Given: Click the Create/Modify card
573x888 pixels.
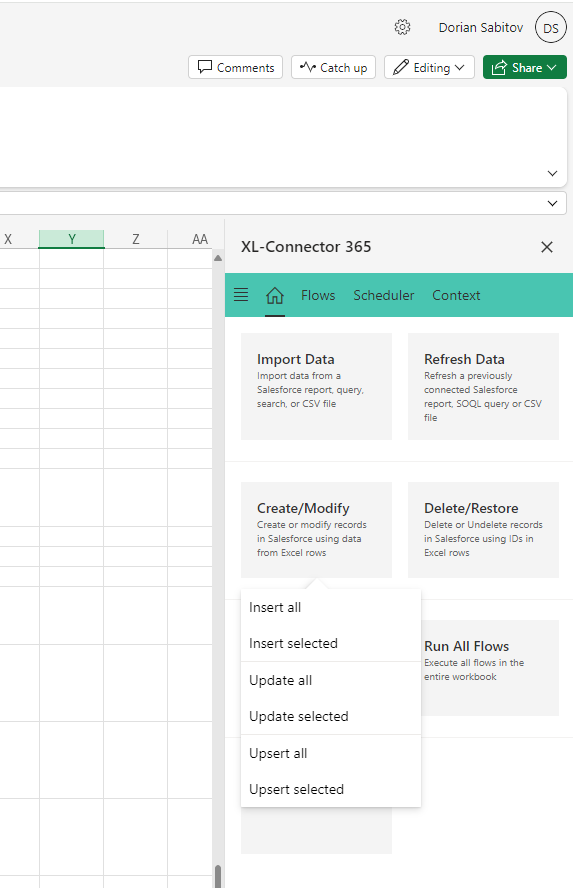Looking at the screenshot, I should 317,530.
